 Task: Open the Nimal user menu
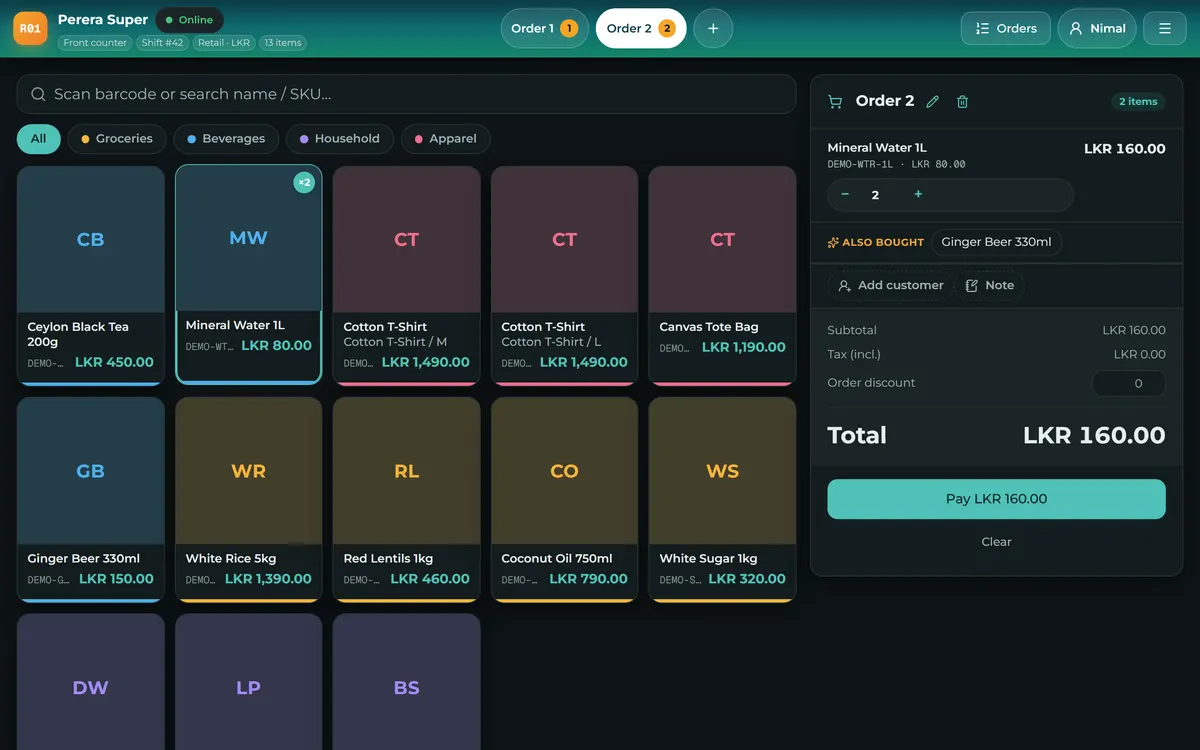(1097, 28)
